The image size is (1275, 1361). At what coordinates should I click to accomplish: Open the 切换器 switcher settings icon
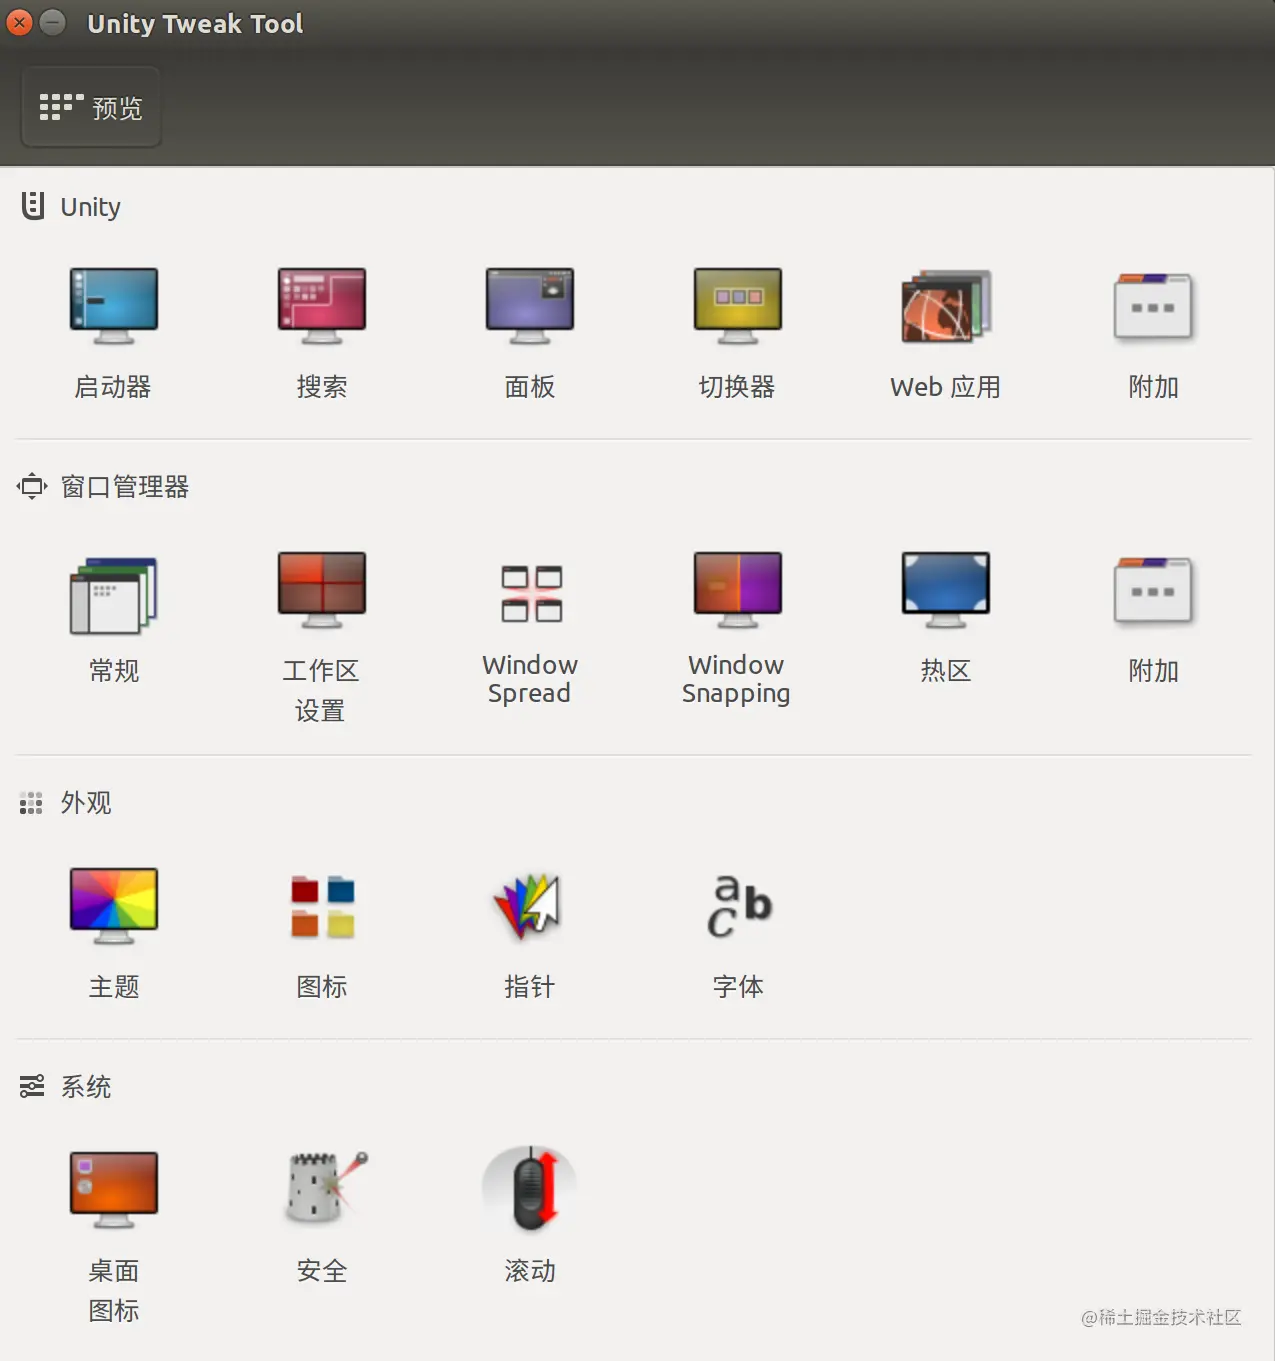737,306
